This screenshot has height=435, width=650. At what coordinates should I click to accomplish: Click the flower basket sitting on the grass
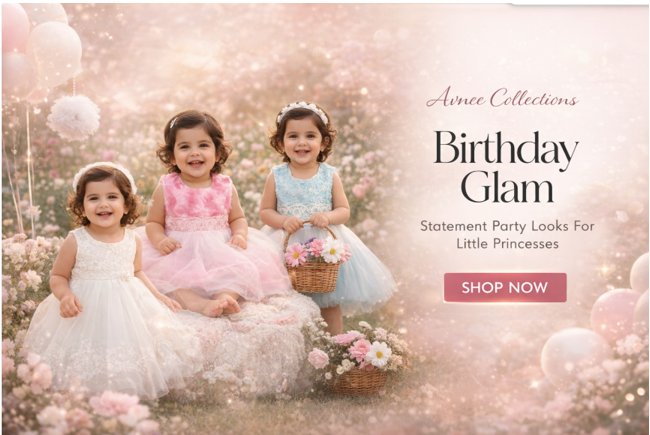pyautogui.click(x=360, y=361)
